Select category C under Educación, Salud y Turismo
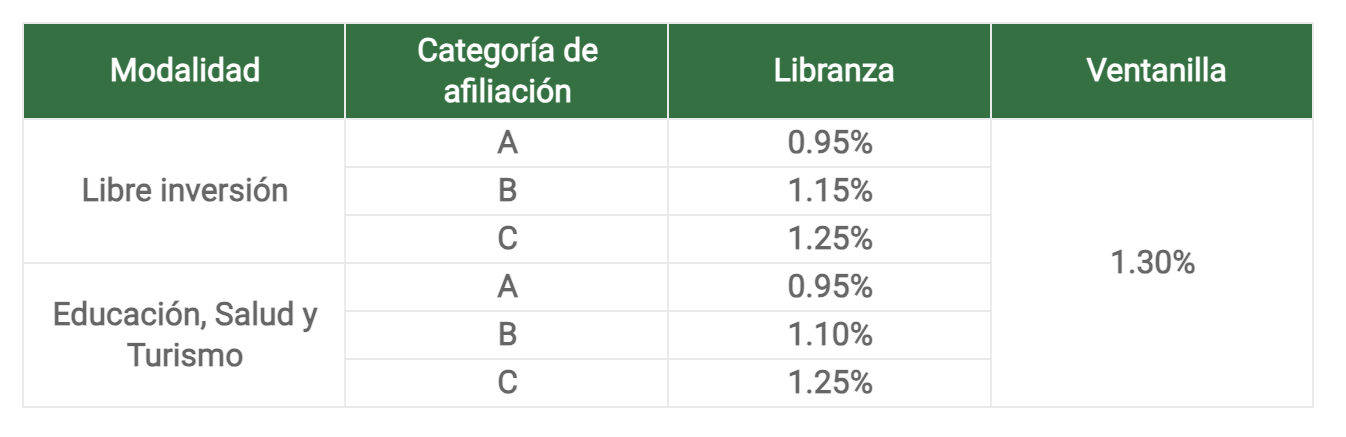1346x437 pixels. (x=507, y=383)
